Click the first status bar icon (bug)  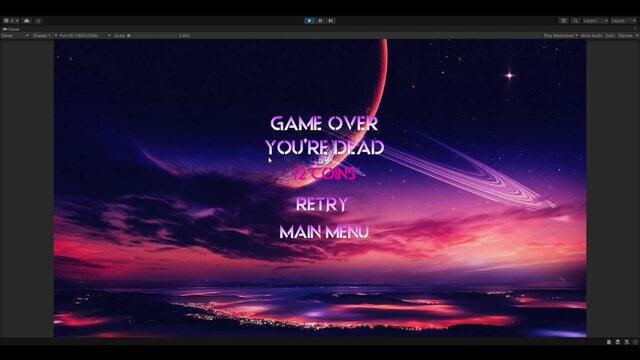[x=609, y=342]
